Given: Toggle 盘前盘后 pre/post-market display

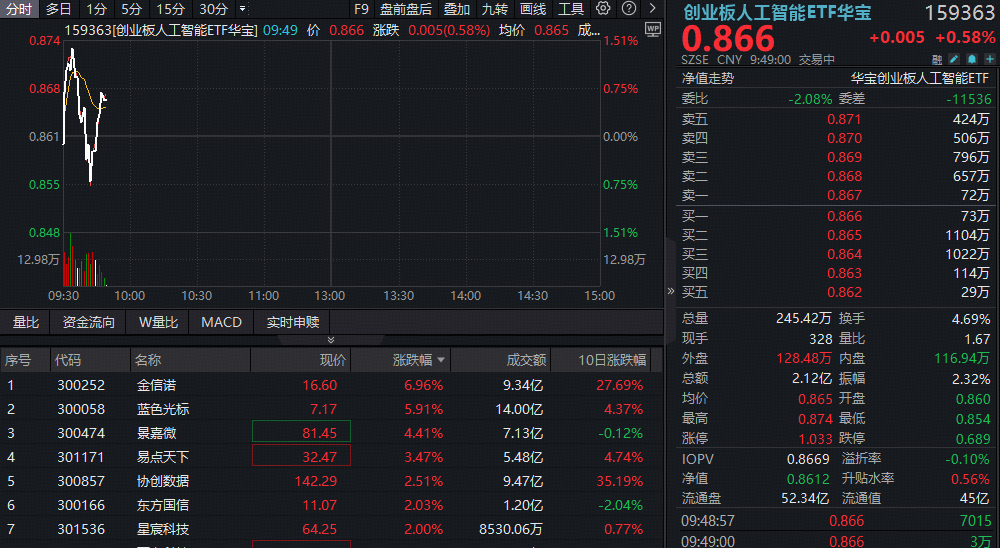Looking at the screenshot, I should [406, 9].
